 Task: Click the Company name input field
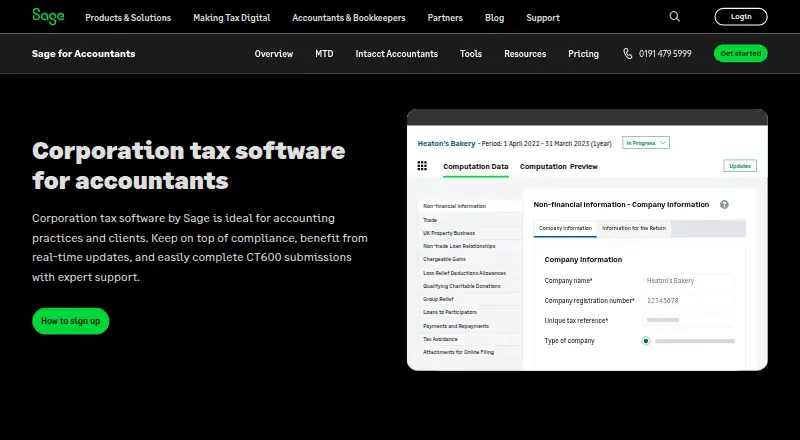pyautogui.click(x=688, y=281)
